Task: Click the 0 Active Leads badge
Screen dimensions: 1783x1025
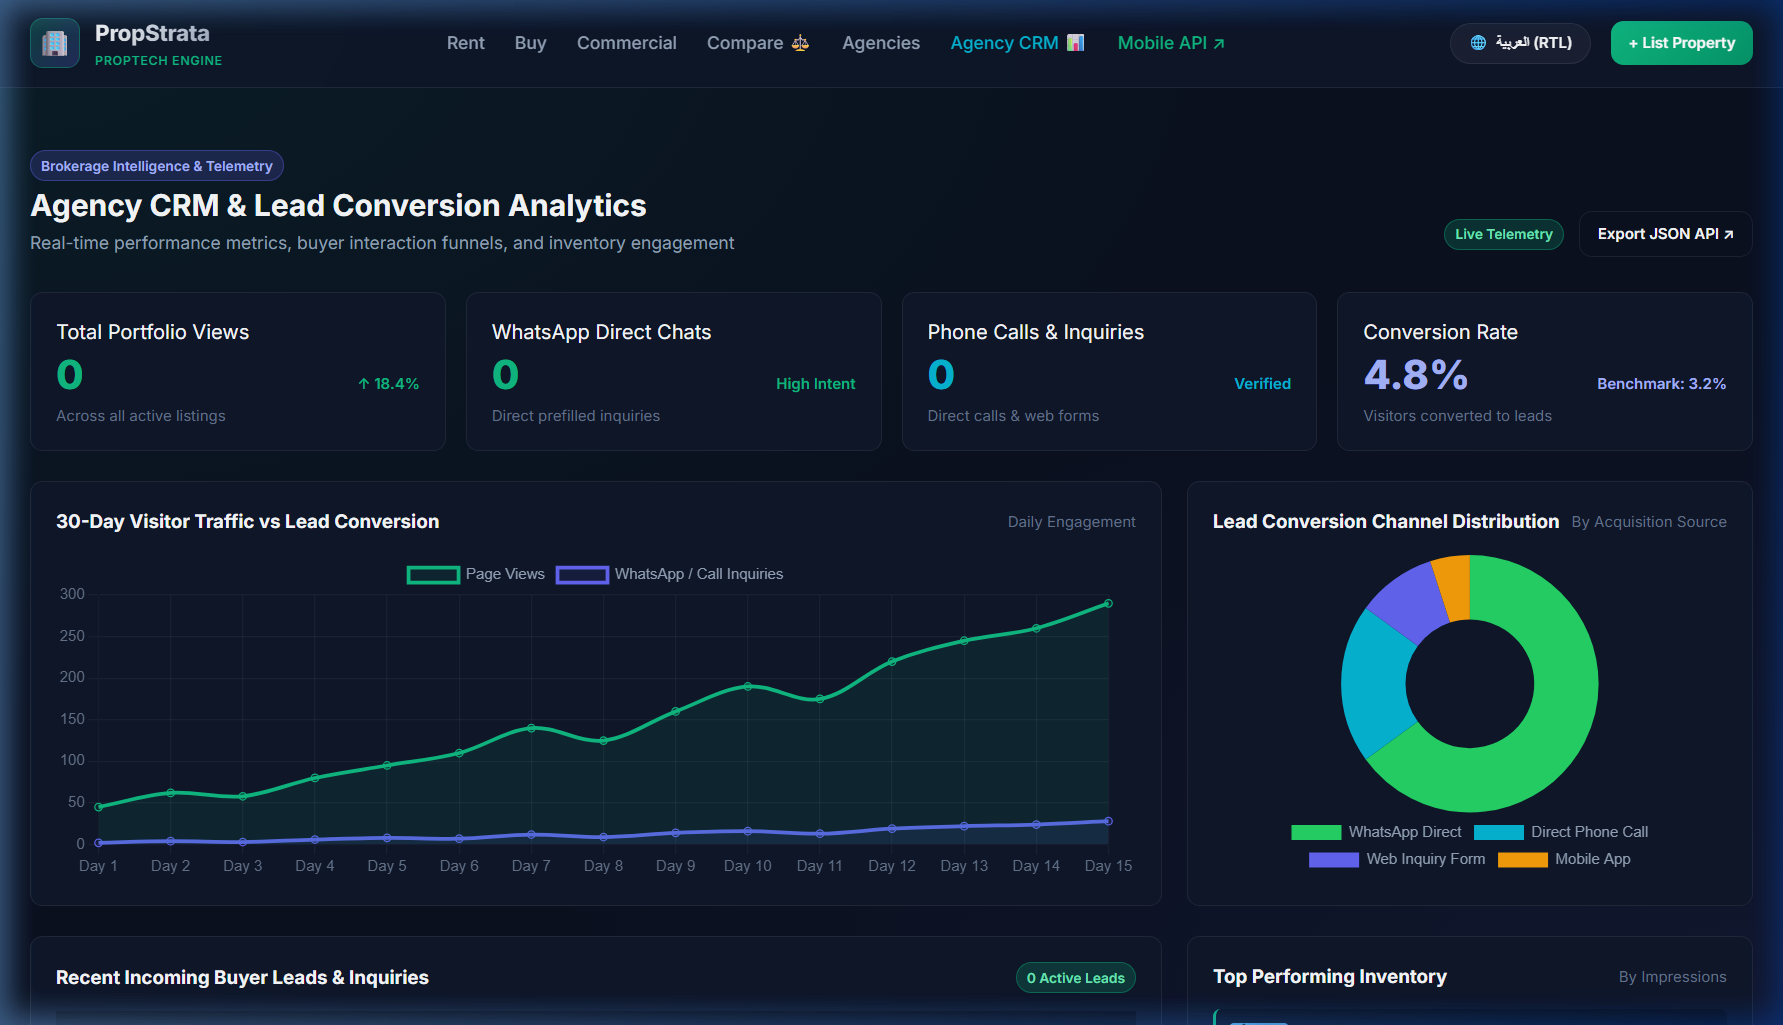Action: [x=1075, y=978]
